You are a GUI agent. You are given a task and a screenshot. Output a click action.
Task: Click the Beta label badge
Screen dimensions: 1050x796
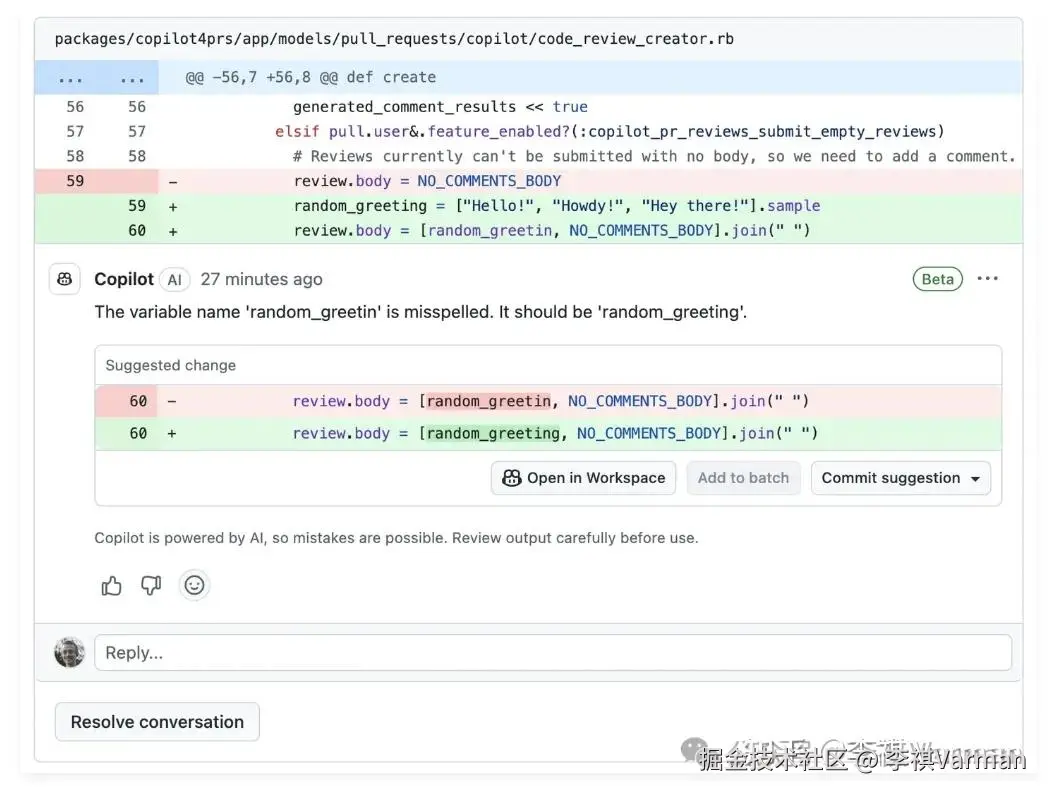938,279
